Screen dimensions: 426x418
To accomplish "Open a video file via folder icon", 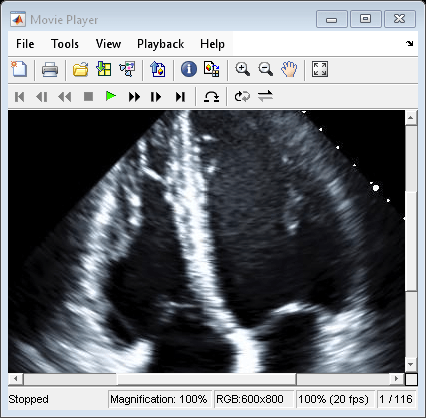I will tap(80, 70).
